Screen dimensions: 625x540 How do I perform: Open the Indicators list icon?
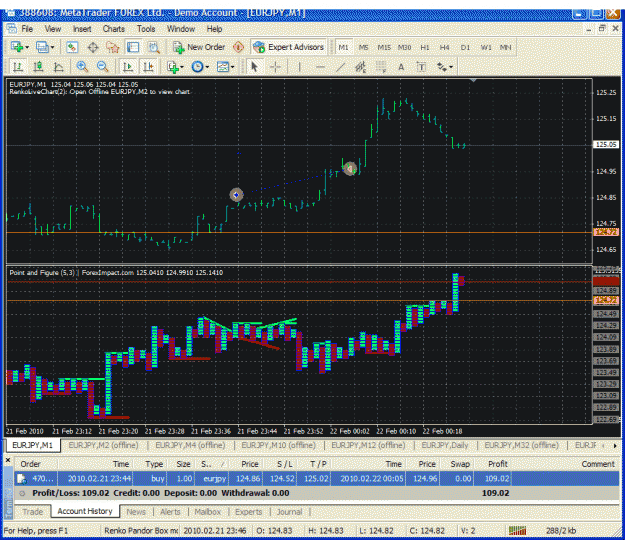coord(173,67)
